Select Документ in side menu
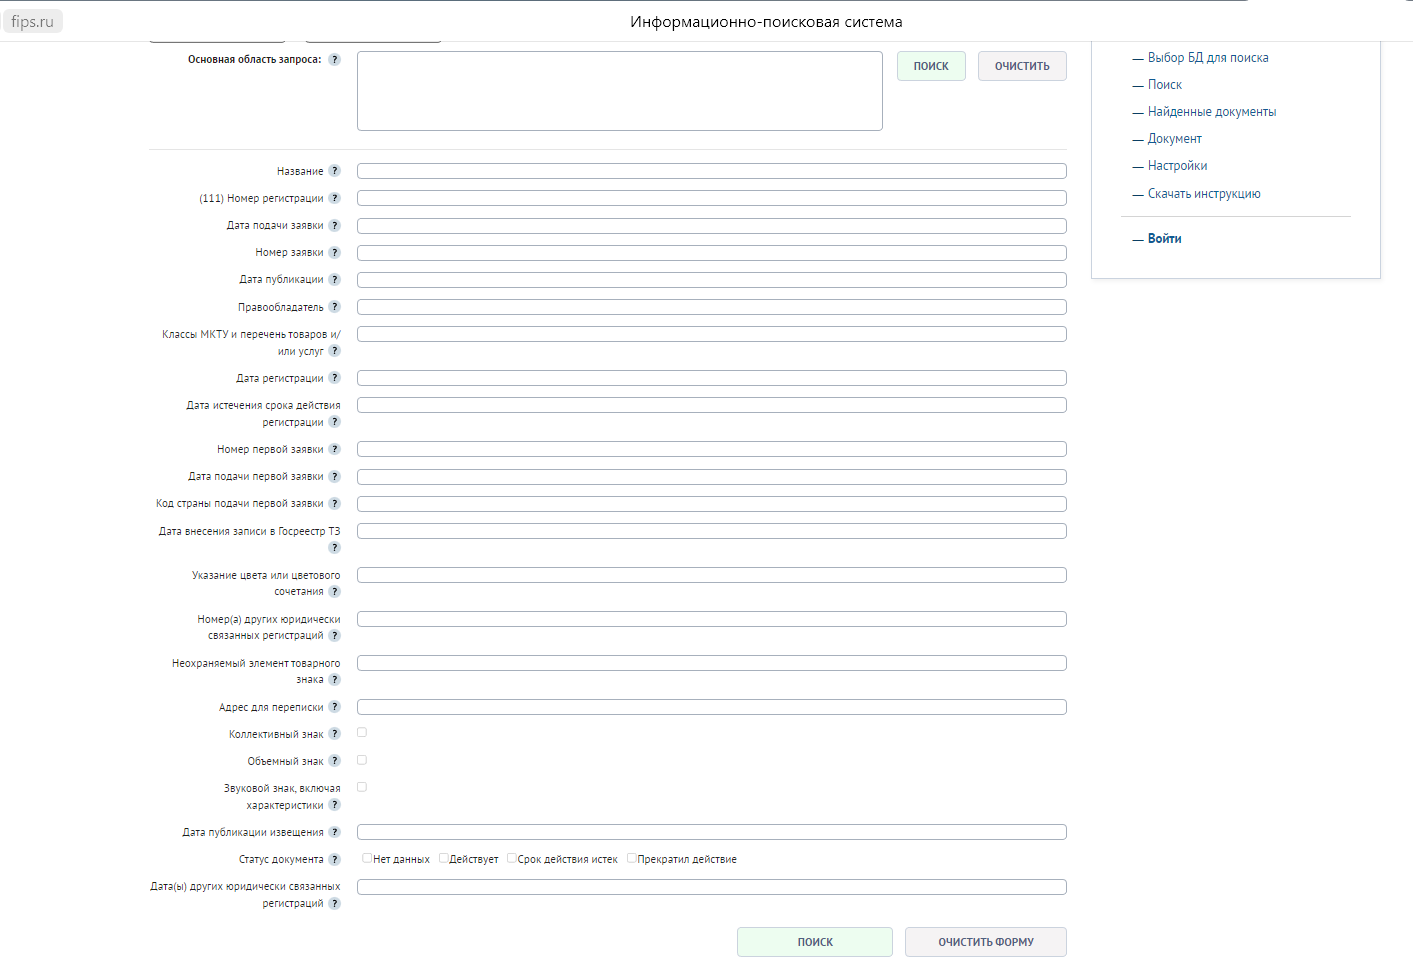The width and height of the screenshot is (1413, 966). [x=1175, y=139]
